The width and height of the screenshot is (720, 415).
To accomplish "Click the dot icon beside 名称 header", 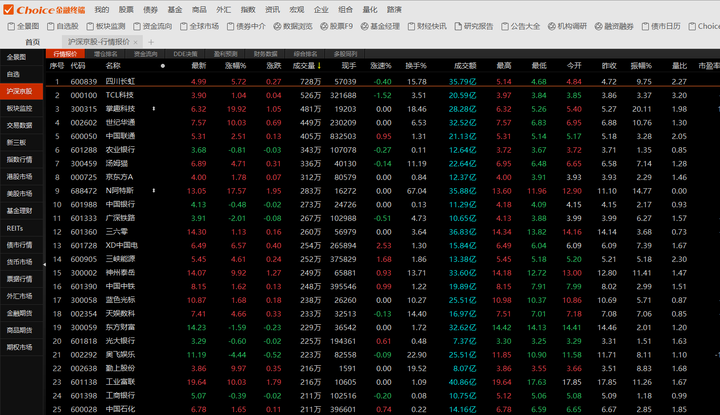I will tap(163, 66).
